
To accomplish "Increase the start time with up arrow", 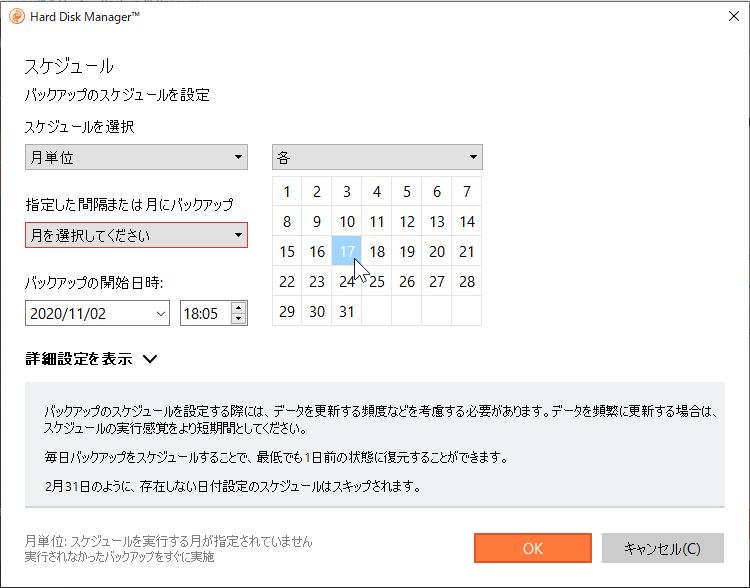I will [x=238, y=307].
